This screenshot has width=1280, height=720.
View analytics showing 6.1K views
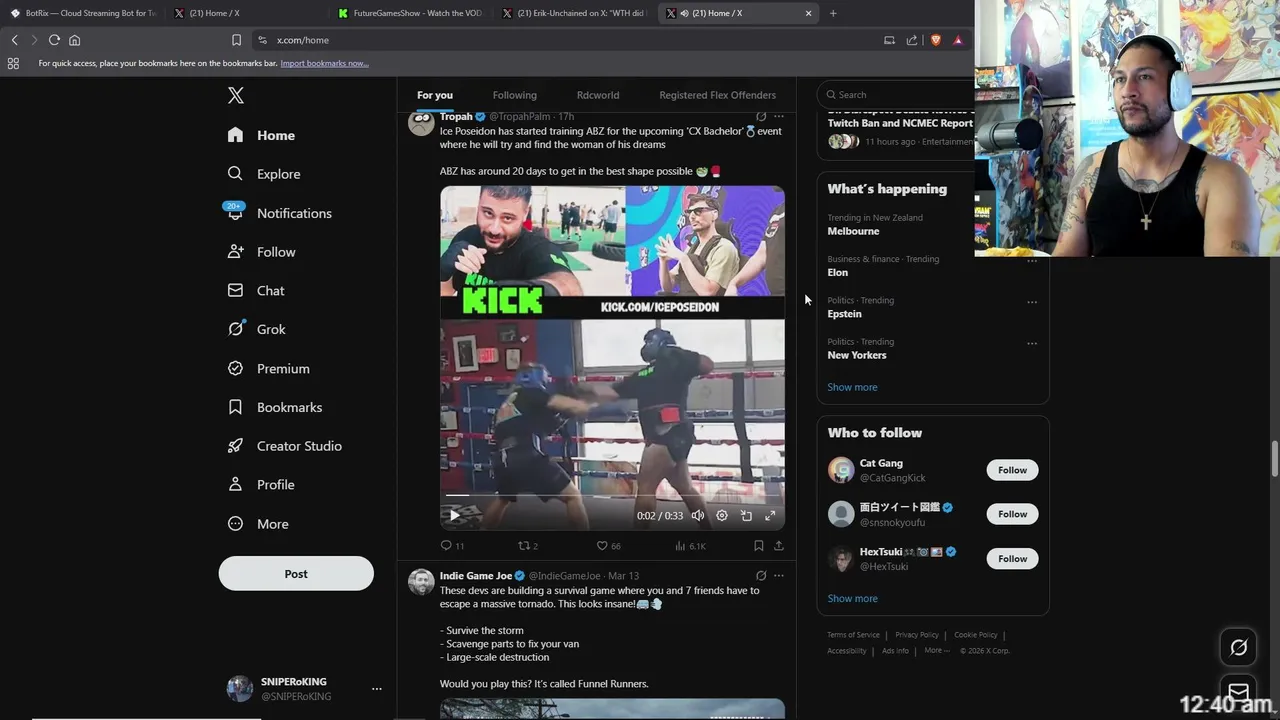tap(690, 546)
